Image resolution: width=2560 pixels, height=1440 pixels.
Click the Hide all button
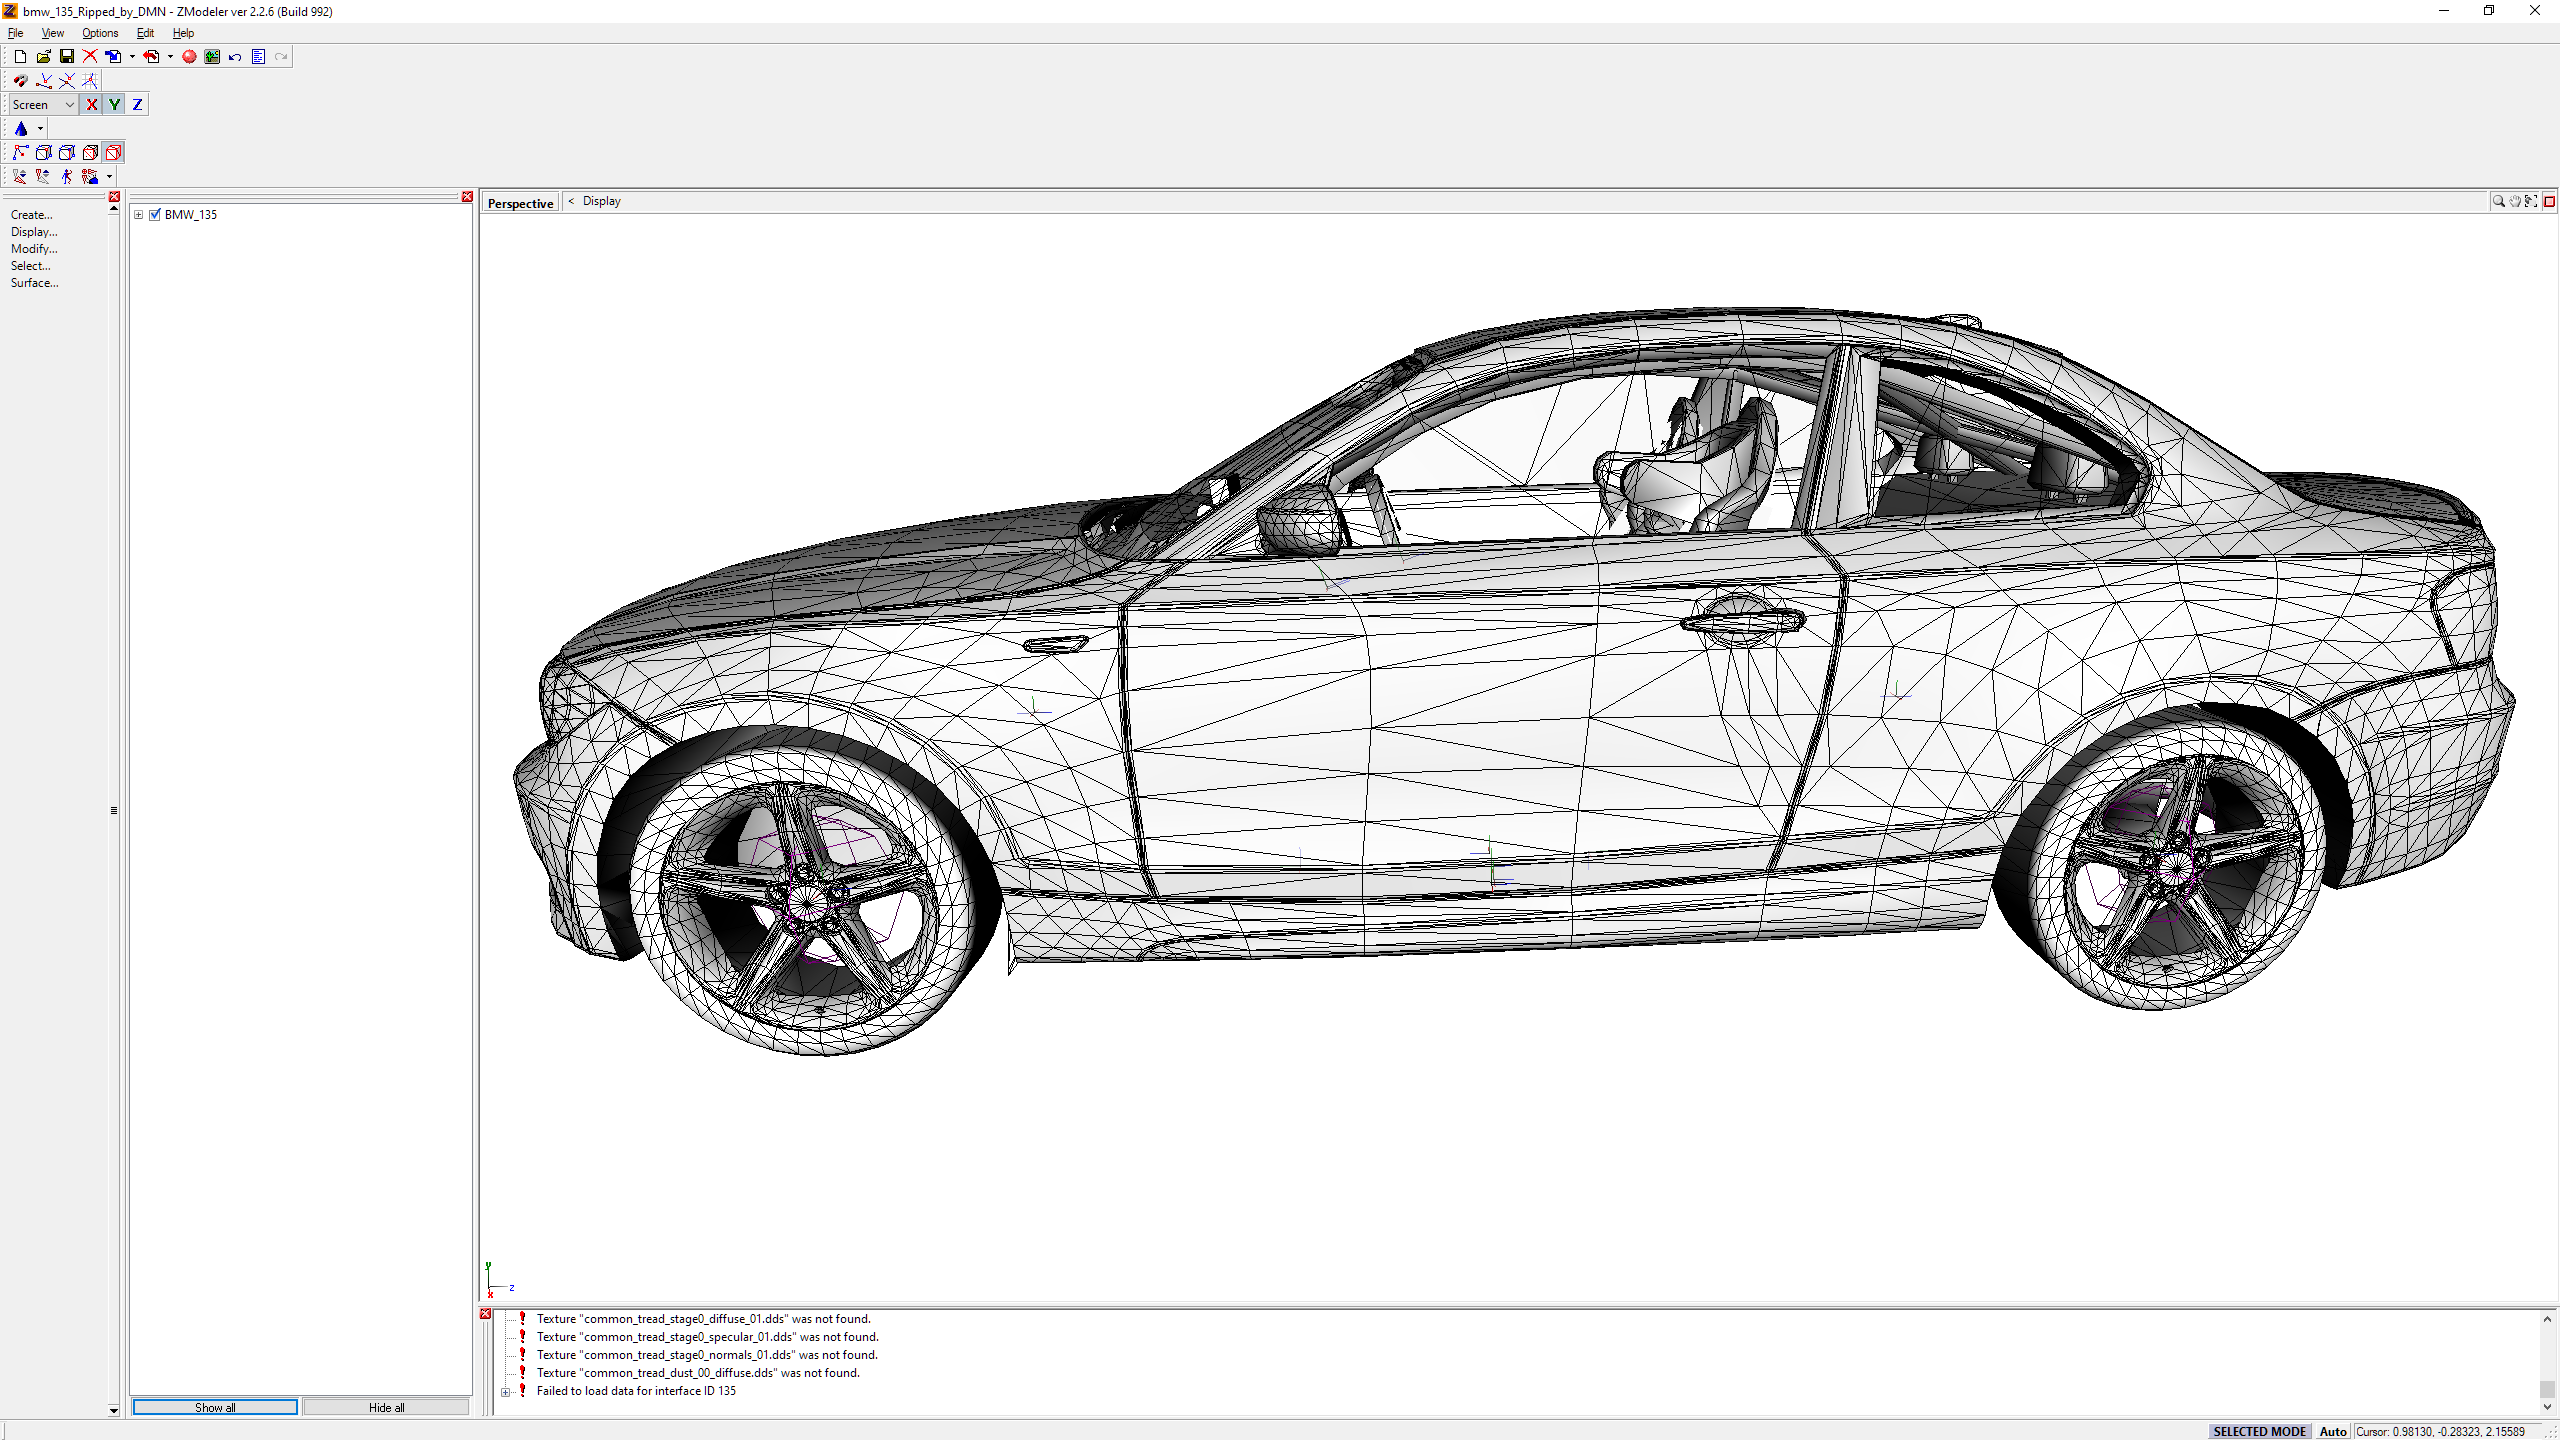point(386,1407)
